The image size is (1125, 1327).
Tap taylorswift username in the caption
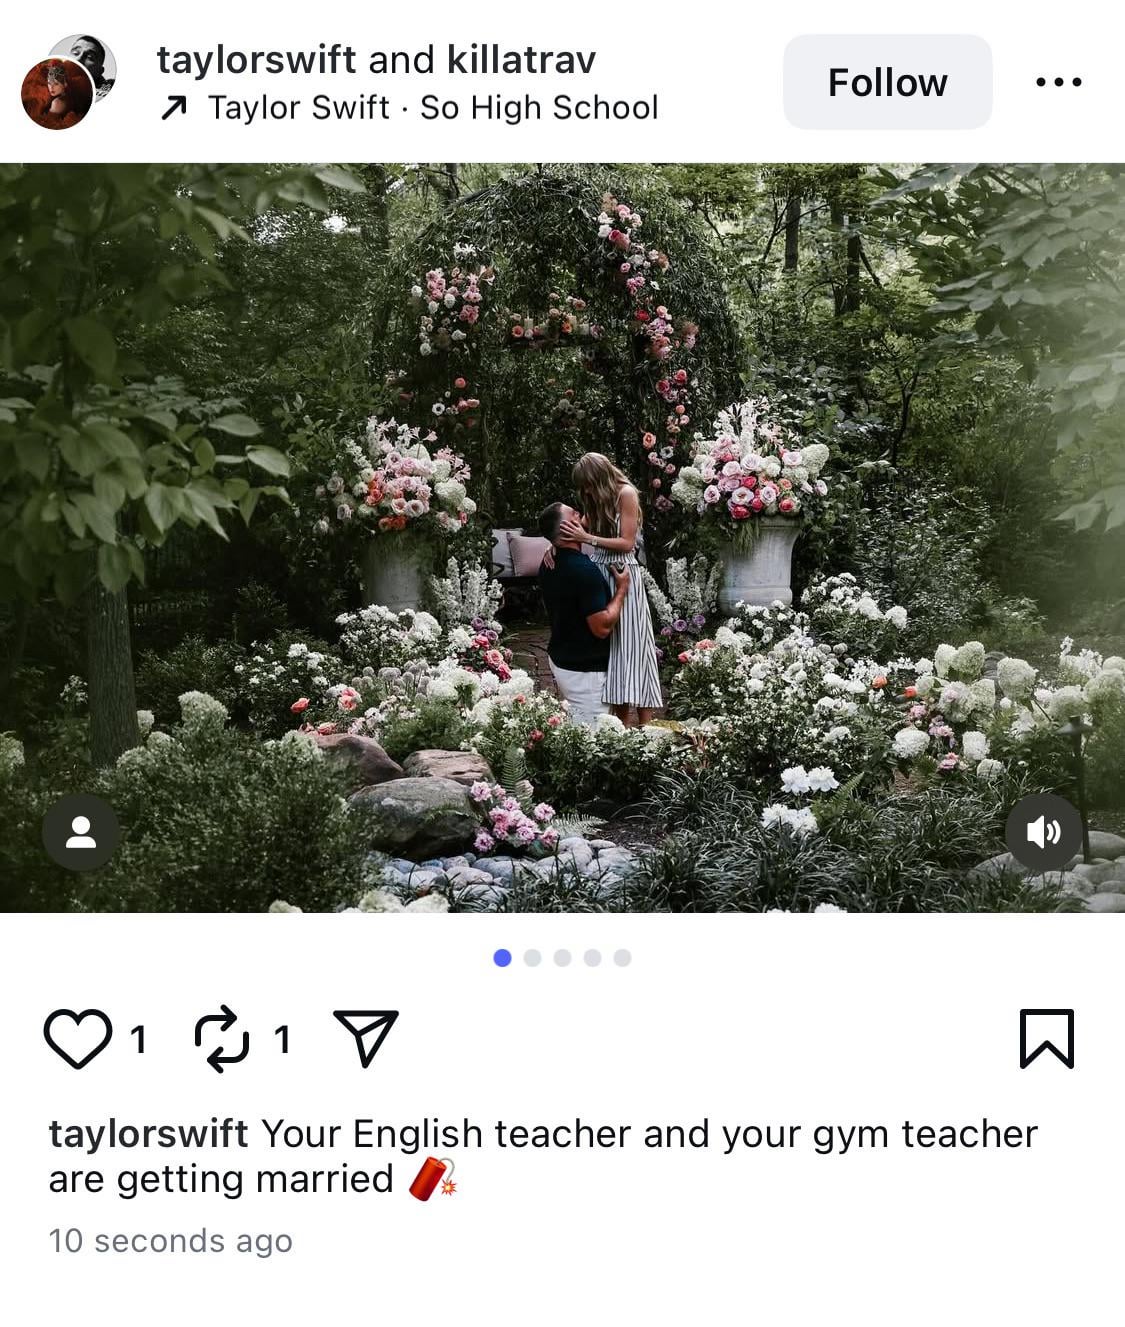[148, 1134]
